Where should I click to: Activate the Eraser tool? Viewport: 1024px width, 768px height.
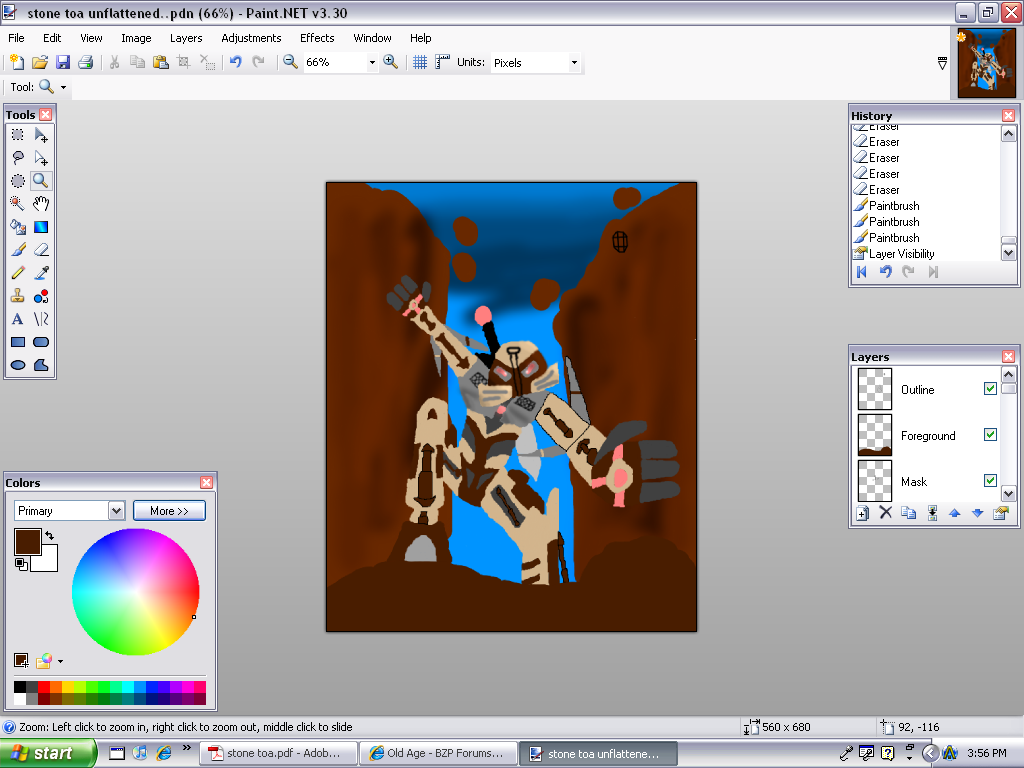point(41,249)
